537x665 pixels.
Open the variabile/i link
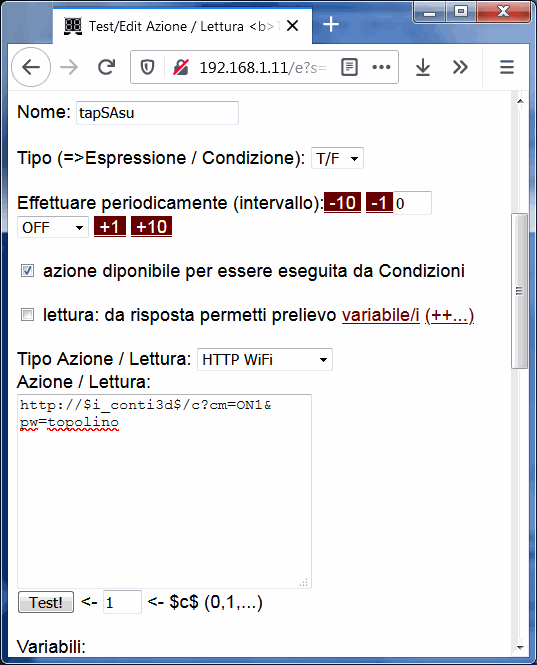click(x=380, y=315)
